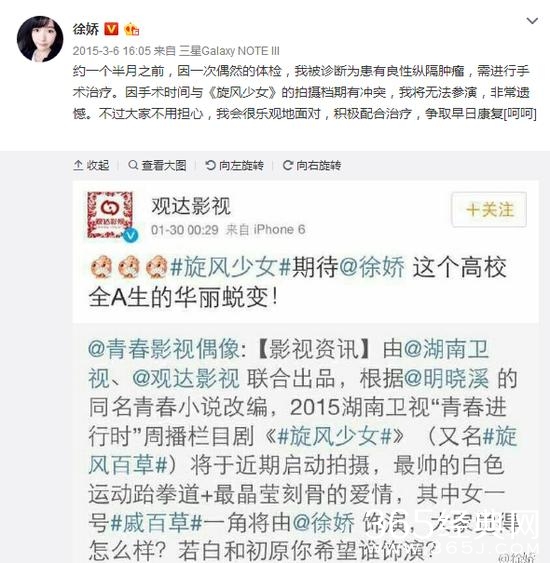
Task: Click the post timestamp 2015-3-6 16:05
Action: click(112, 51)
